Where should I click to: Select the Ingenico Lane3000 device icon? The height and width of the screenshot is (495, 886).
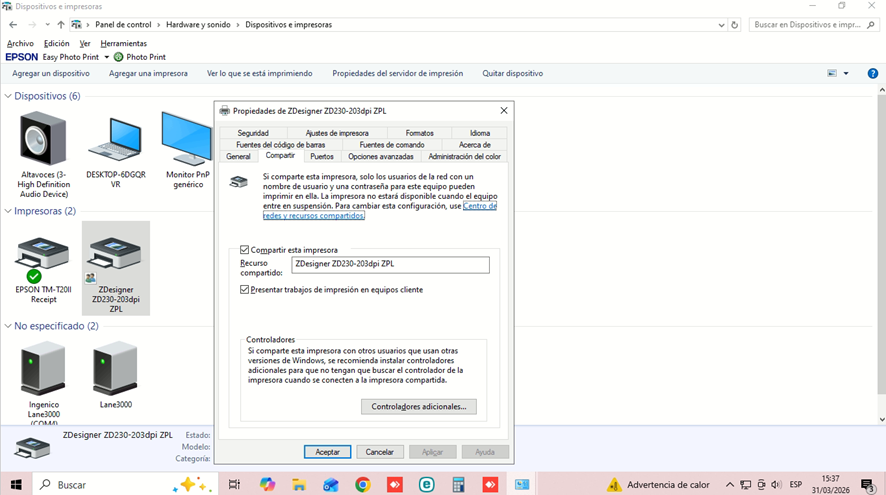(43, 369)
